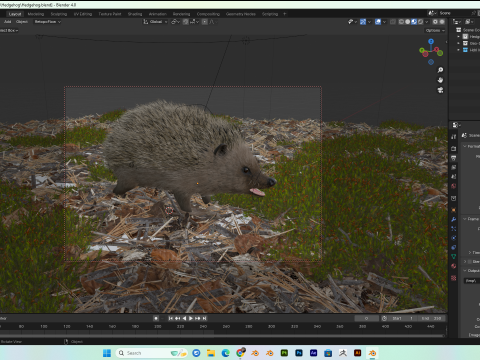Open the Properties editor type menu
480x360 pixels.
click(x=456, y=125)
